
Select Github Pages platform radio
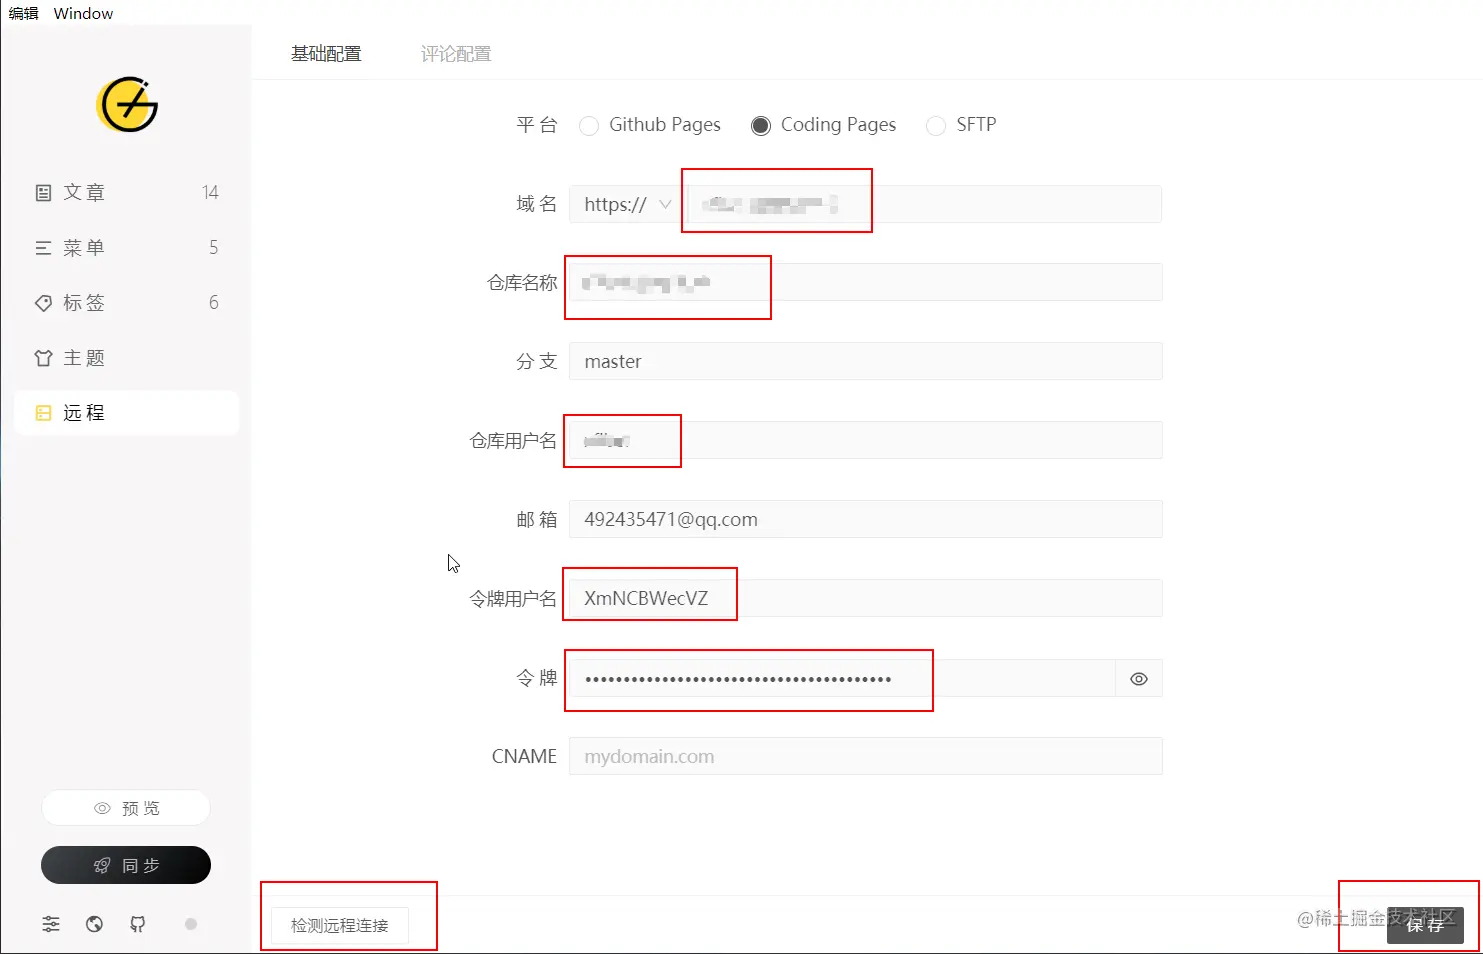tap(589, 125)
